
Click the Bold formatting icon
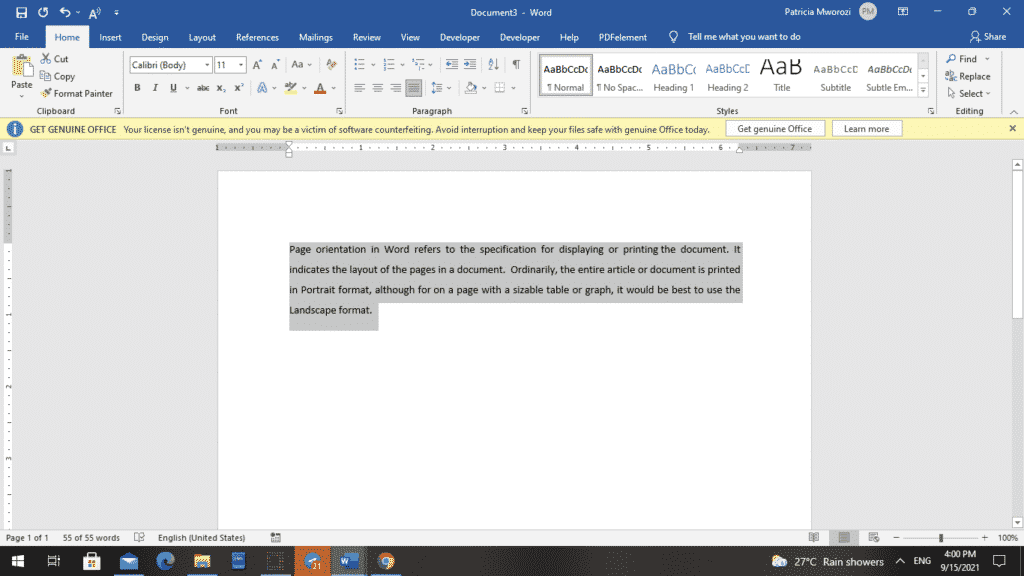pos(137,87)
